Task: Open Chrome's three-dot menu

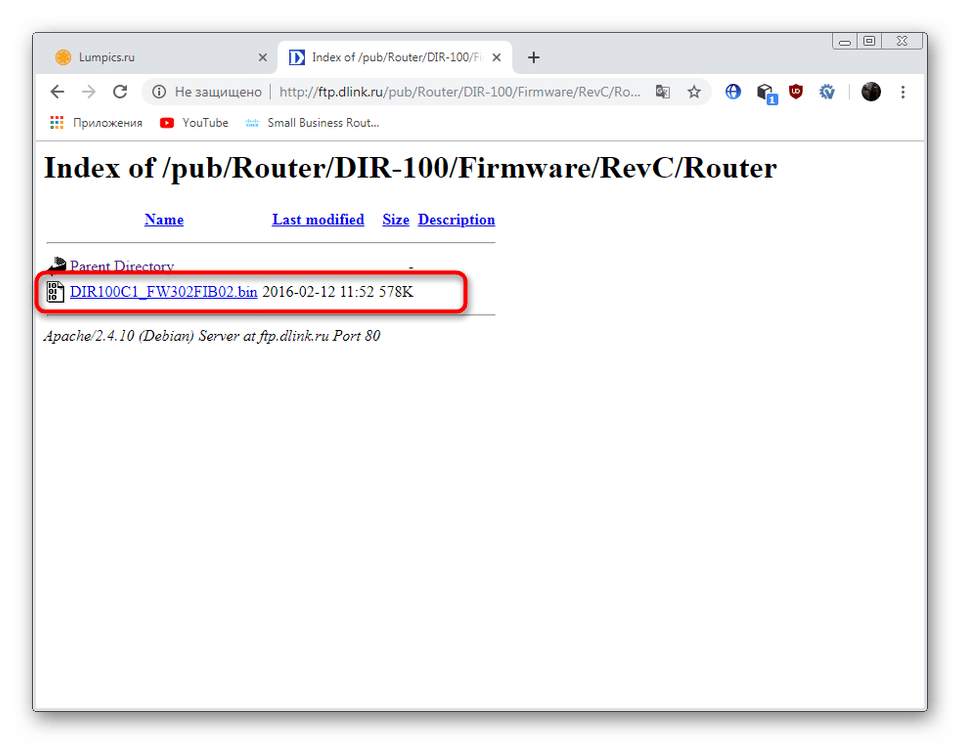Action: pos(903,92)
